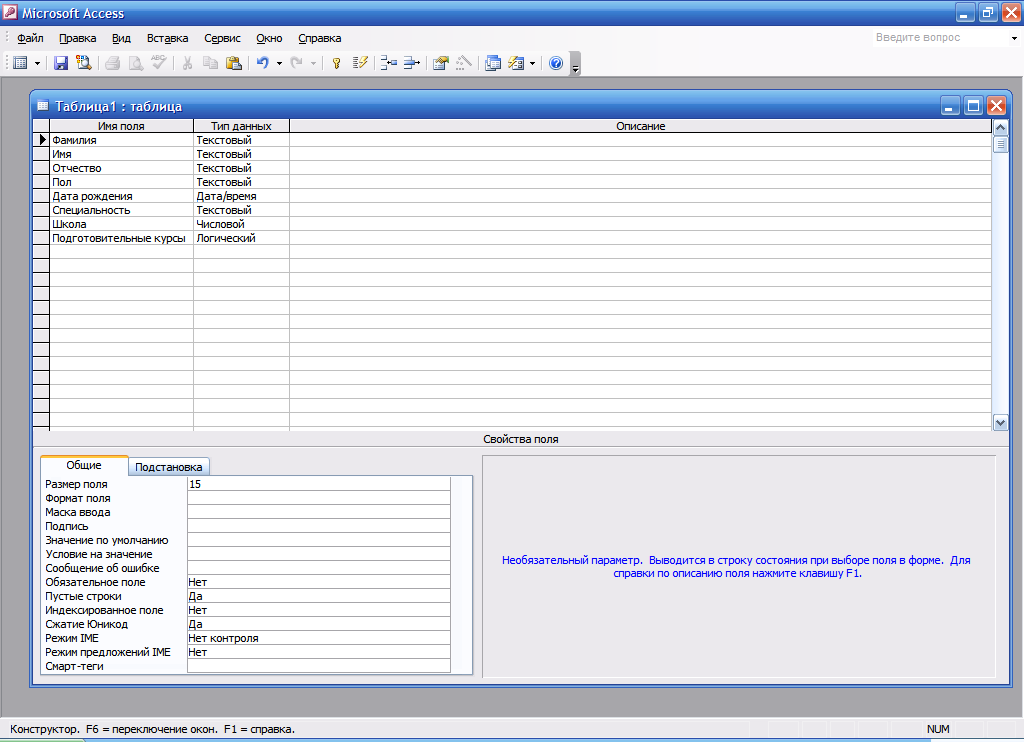Screen dimensions: 1024x742
Task: Open the Properties icon
Action: pyautogui.click(x=441, y=63)
